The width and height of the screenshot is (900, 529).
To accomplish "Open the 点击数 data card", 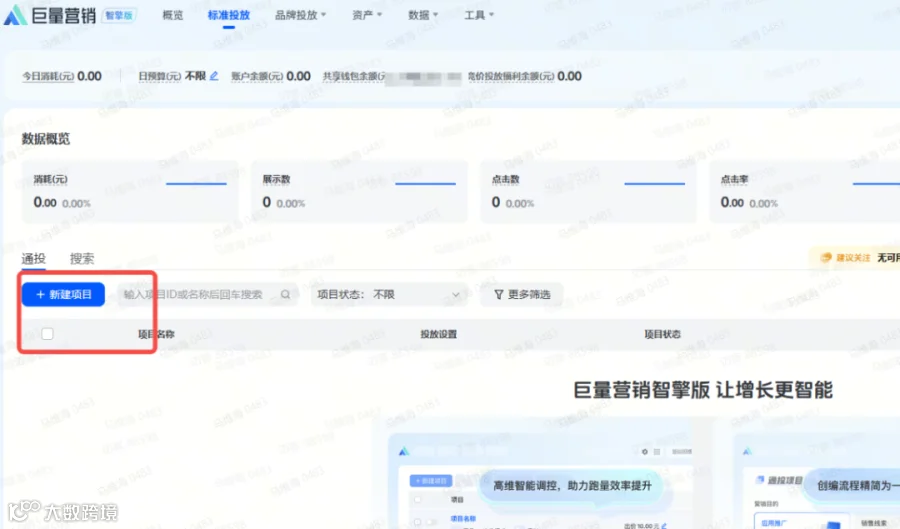I will click(x=588, y=192).
